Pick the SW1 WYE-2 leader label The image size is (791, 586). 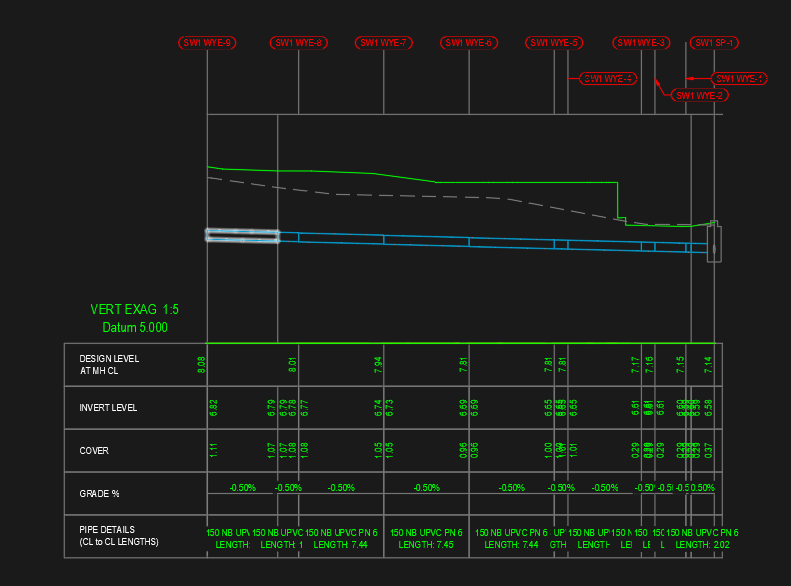[x=700, y=95]
